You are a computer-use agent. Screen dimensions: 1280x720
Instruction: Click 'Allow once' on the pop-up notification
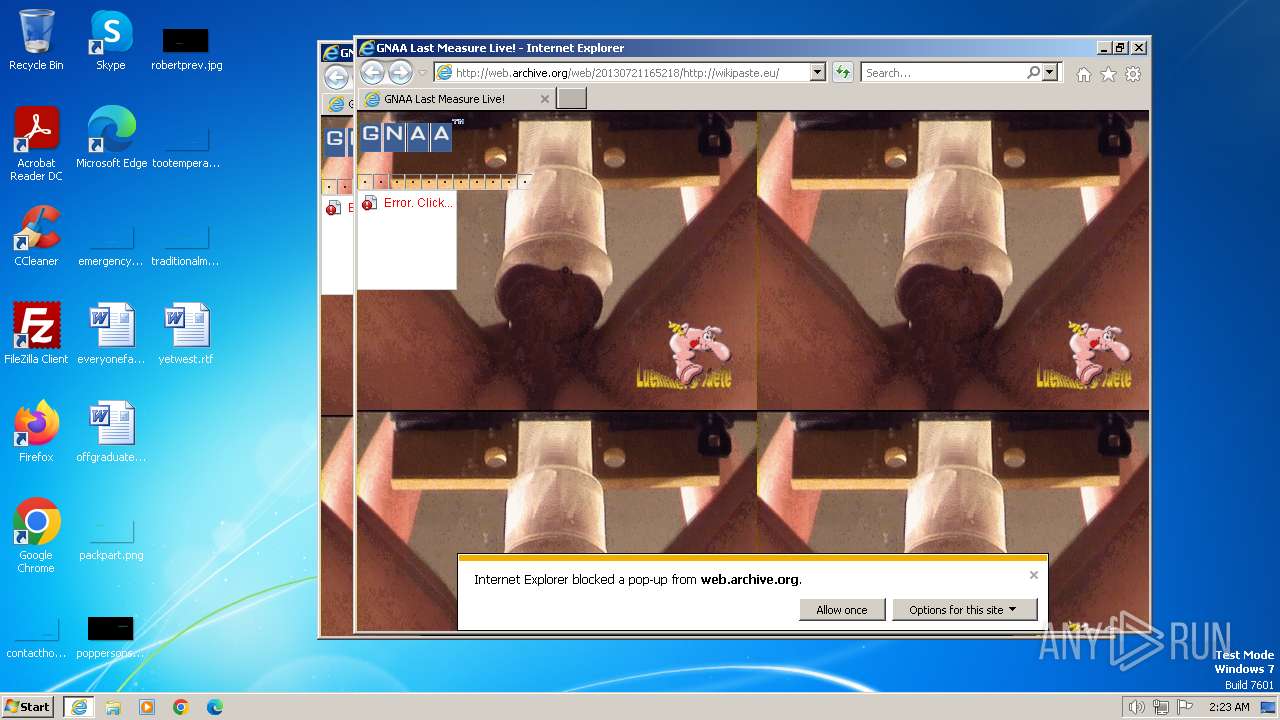tap(842, 610)
